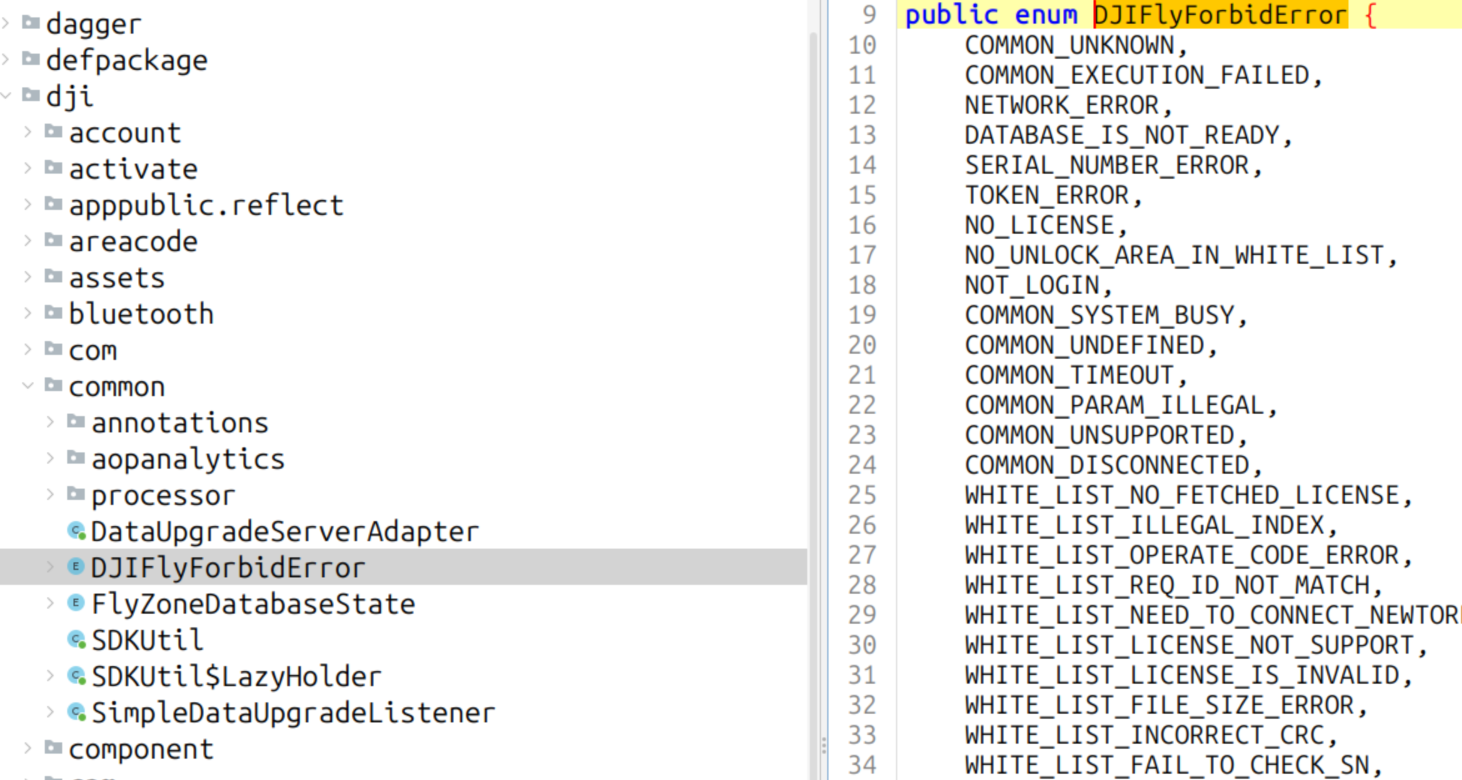Click the bluetooth package folder icon
The height and width of the screenshot is (780, 1462).
[54, 313]
